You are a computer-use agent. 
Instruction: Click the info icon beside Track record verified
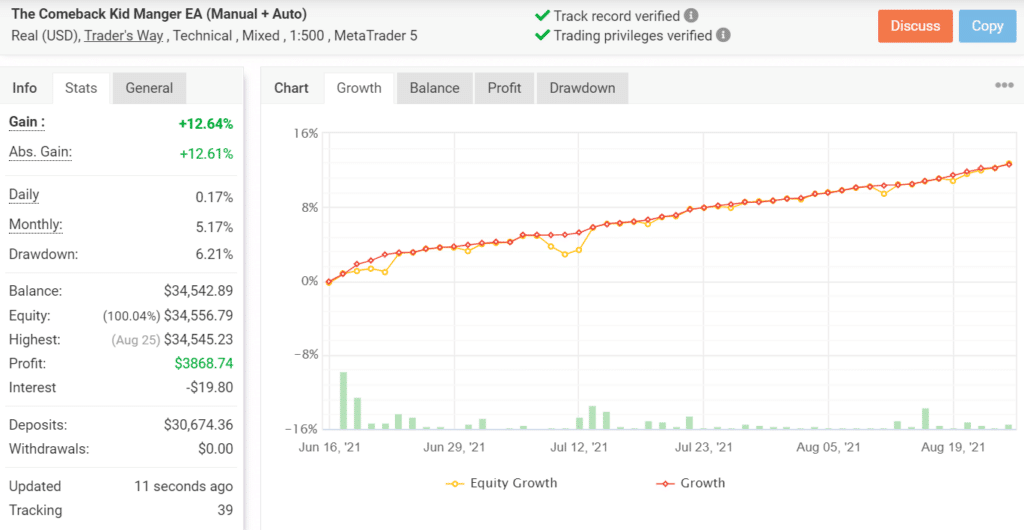coord(692,16)
